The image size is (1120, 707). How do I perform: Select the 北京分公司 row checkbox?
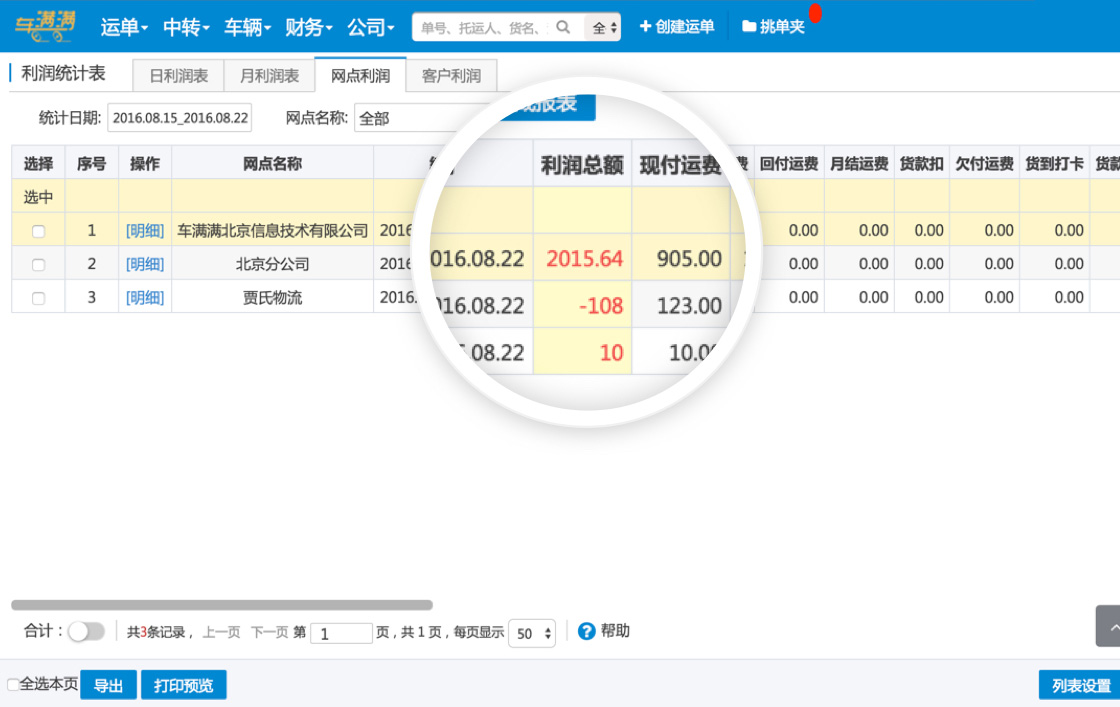point(38,265)
